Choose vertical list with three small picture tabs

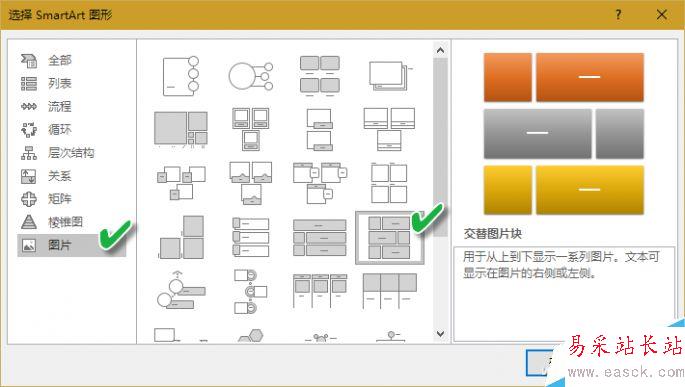pyautogui.click(x=251, y=238)
